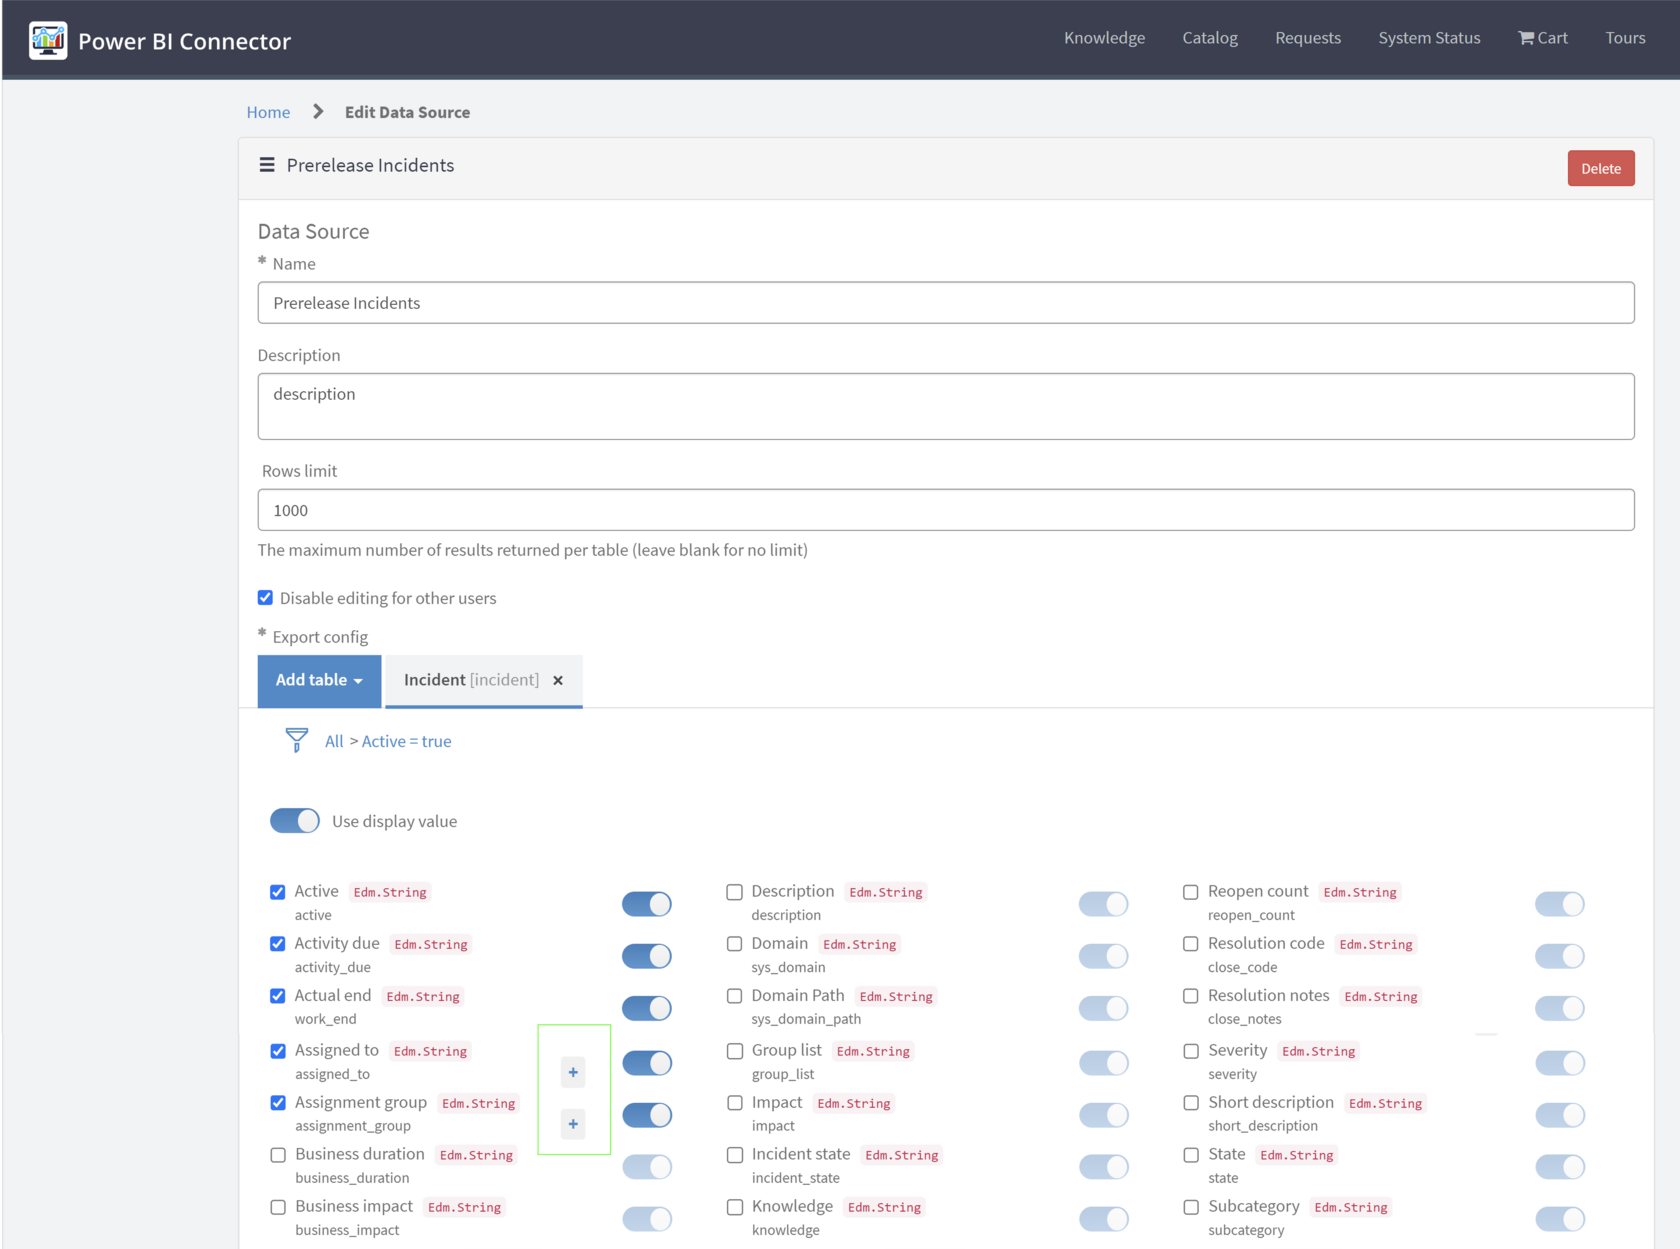Uncheck the Assignment group checkbox
Image resolution: width=1680 pixels, height=1249 pixels.
pyautogui.click(x=278, y=1103)
